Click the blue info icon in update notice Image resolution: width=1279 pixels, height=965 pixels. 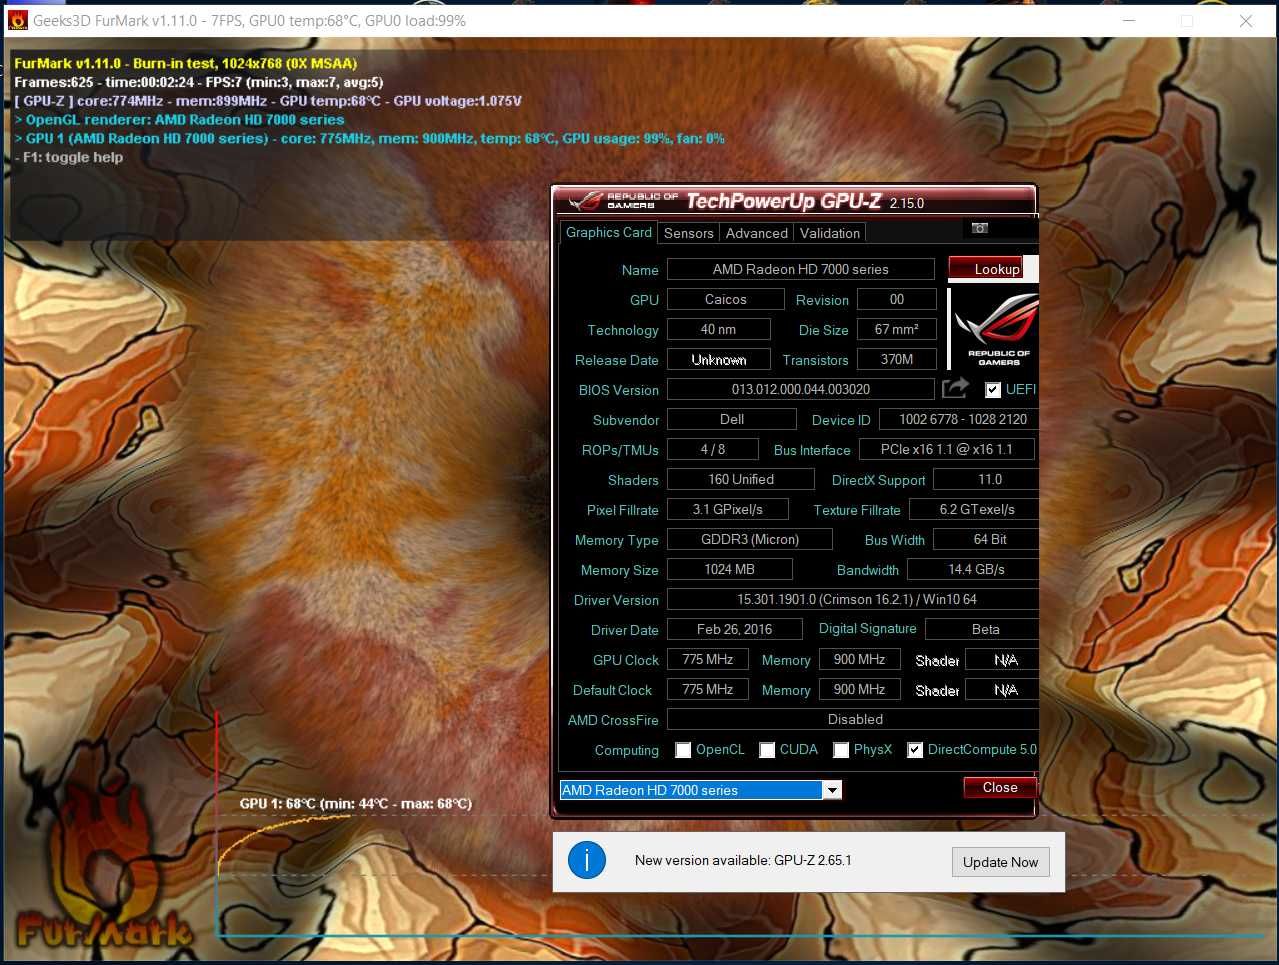point(587,860)
